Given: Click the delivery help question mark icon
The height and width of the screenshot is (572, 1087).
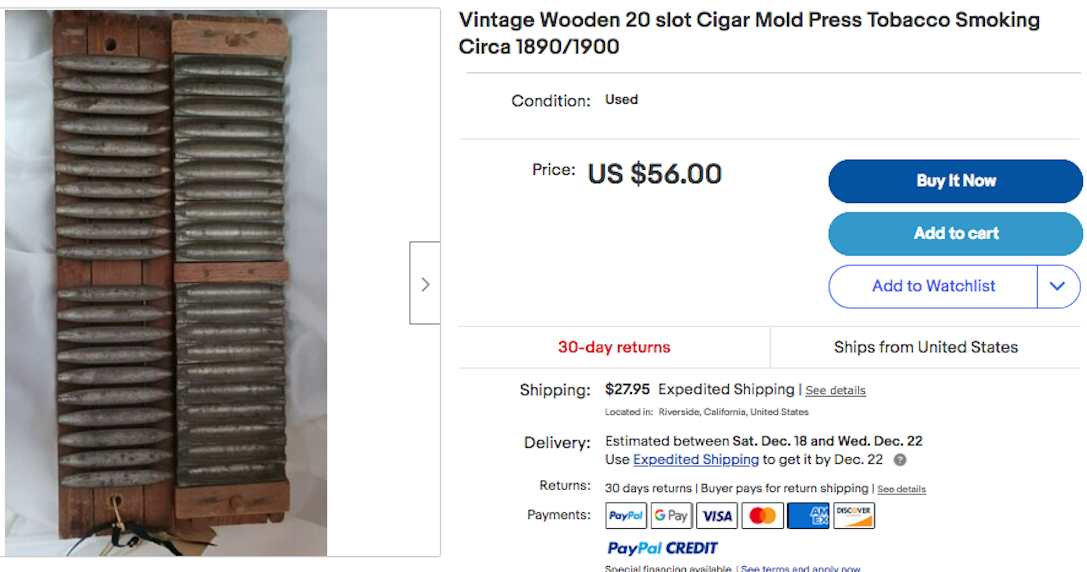Looking at the screenshot, I should [900, 460].
